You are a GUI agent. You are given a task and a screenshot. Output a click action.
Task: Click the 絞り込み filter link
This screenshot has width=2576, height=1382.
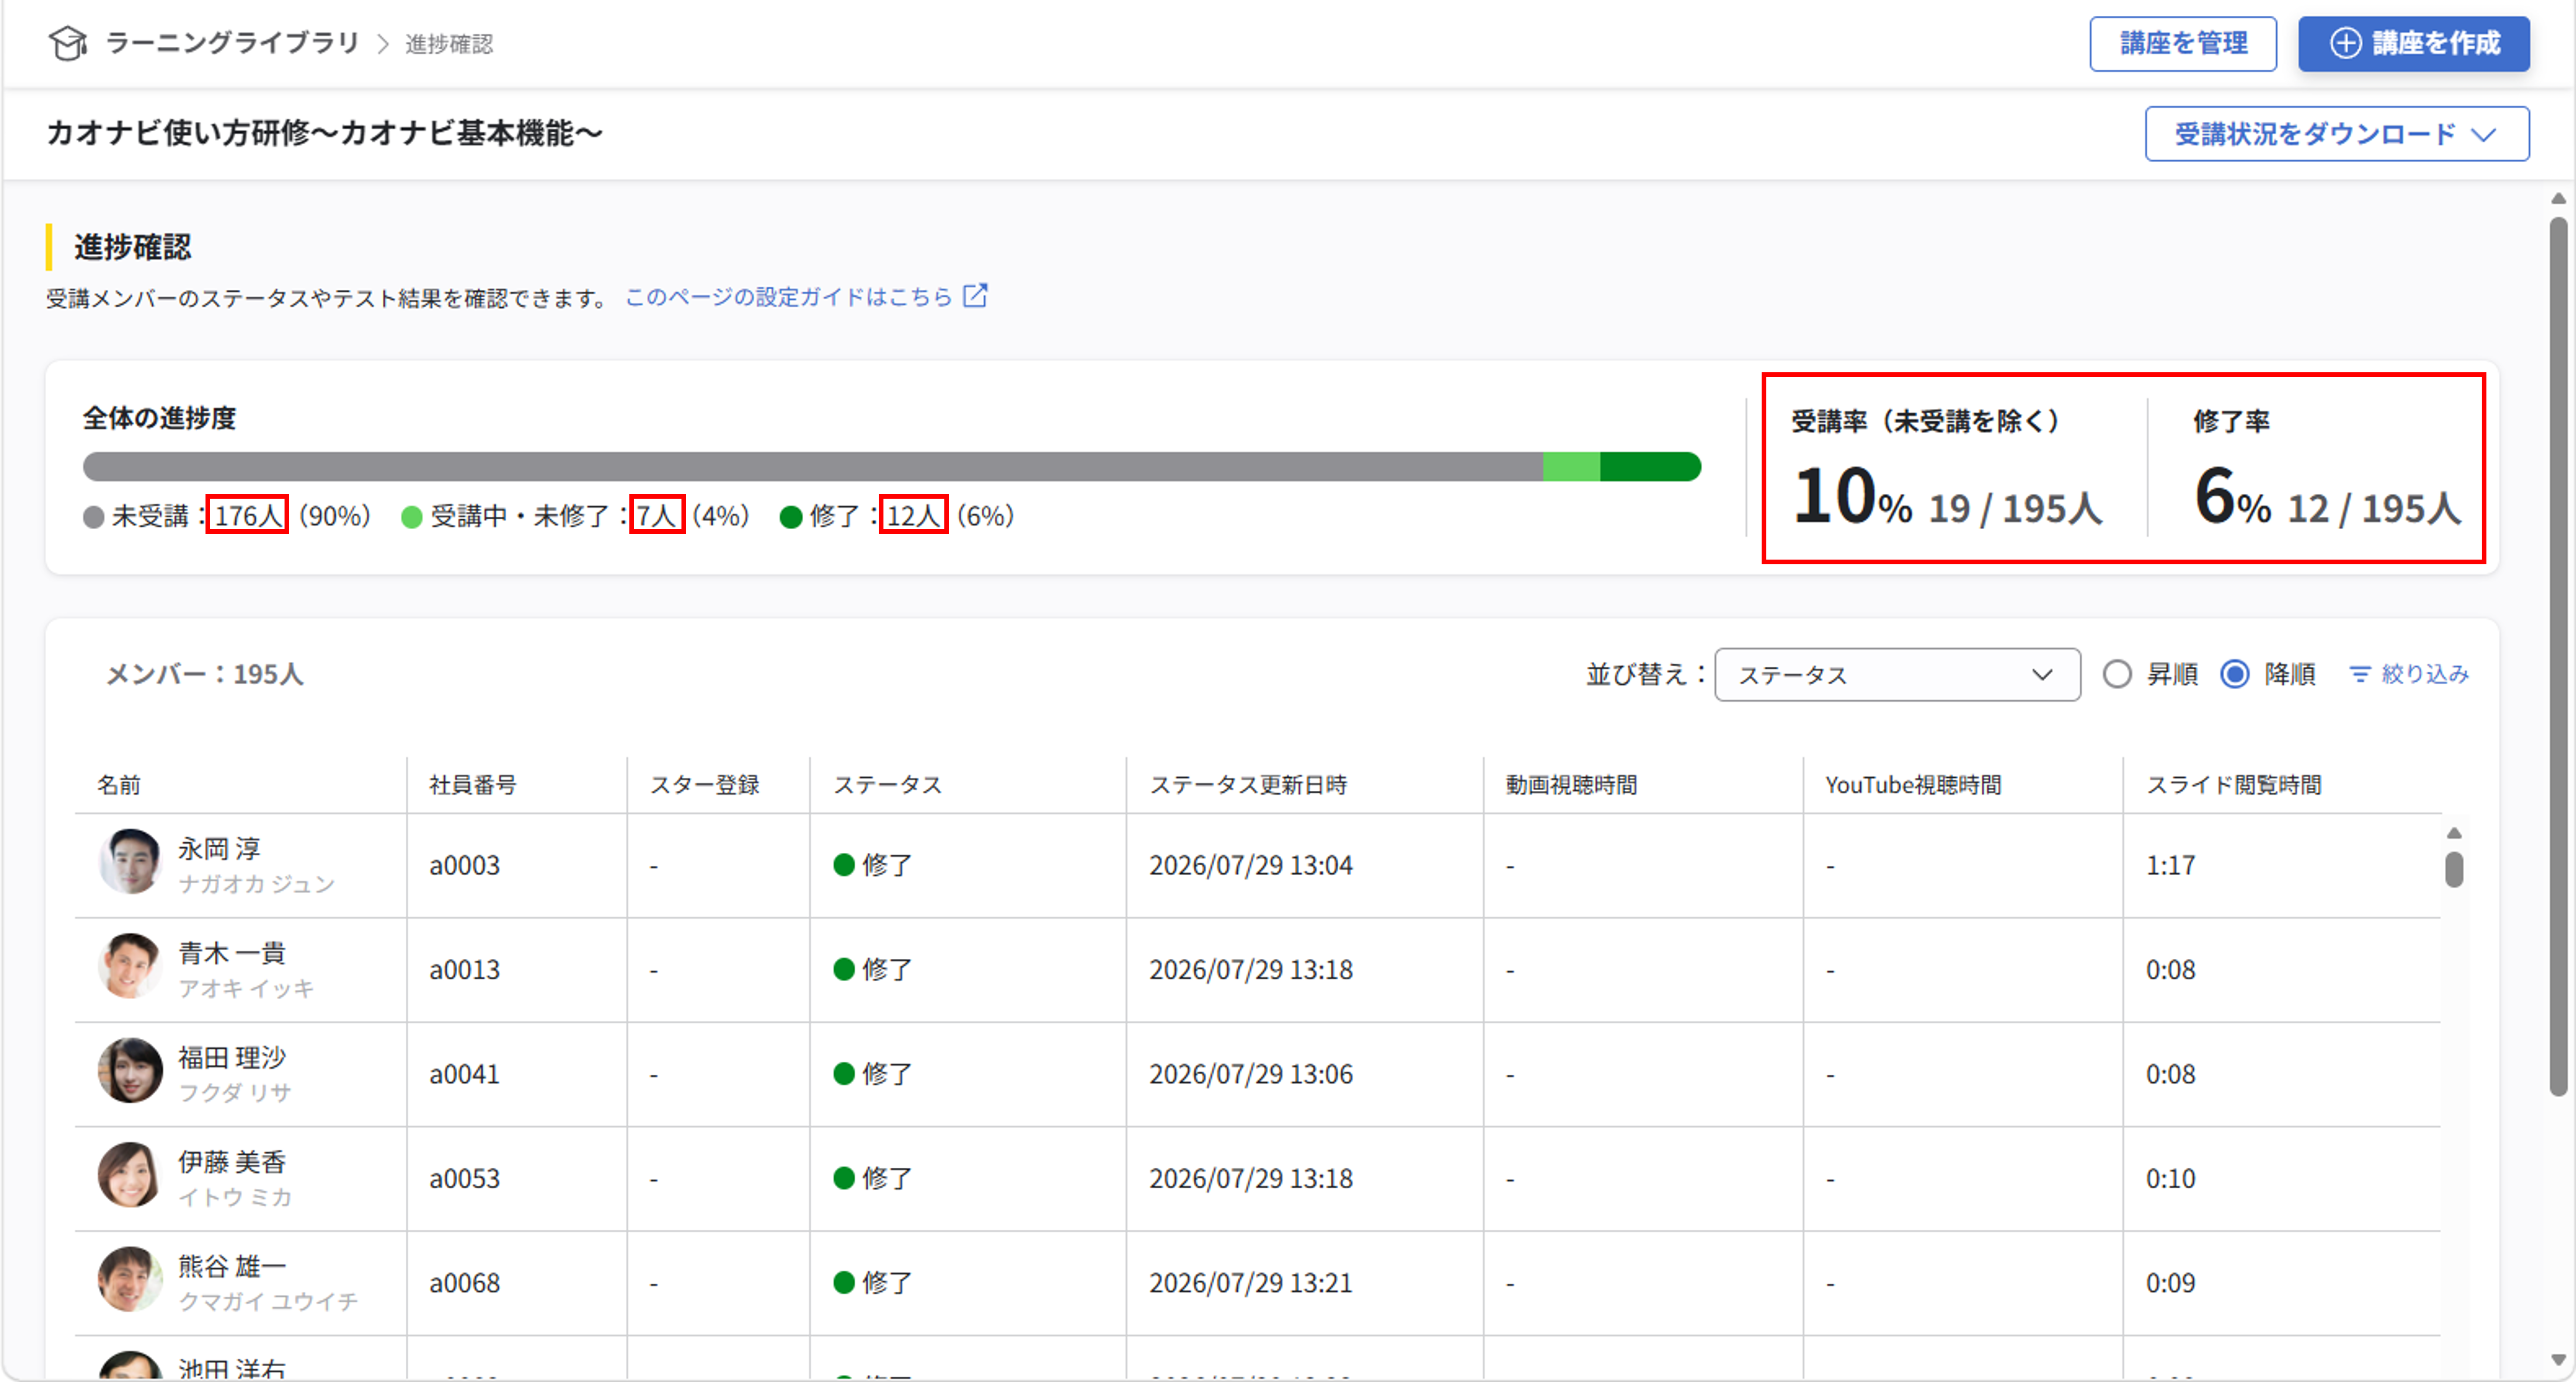pos(2408,675)
